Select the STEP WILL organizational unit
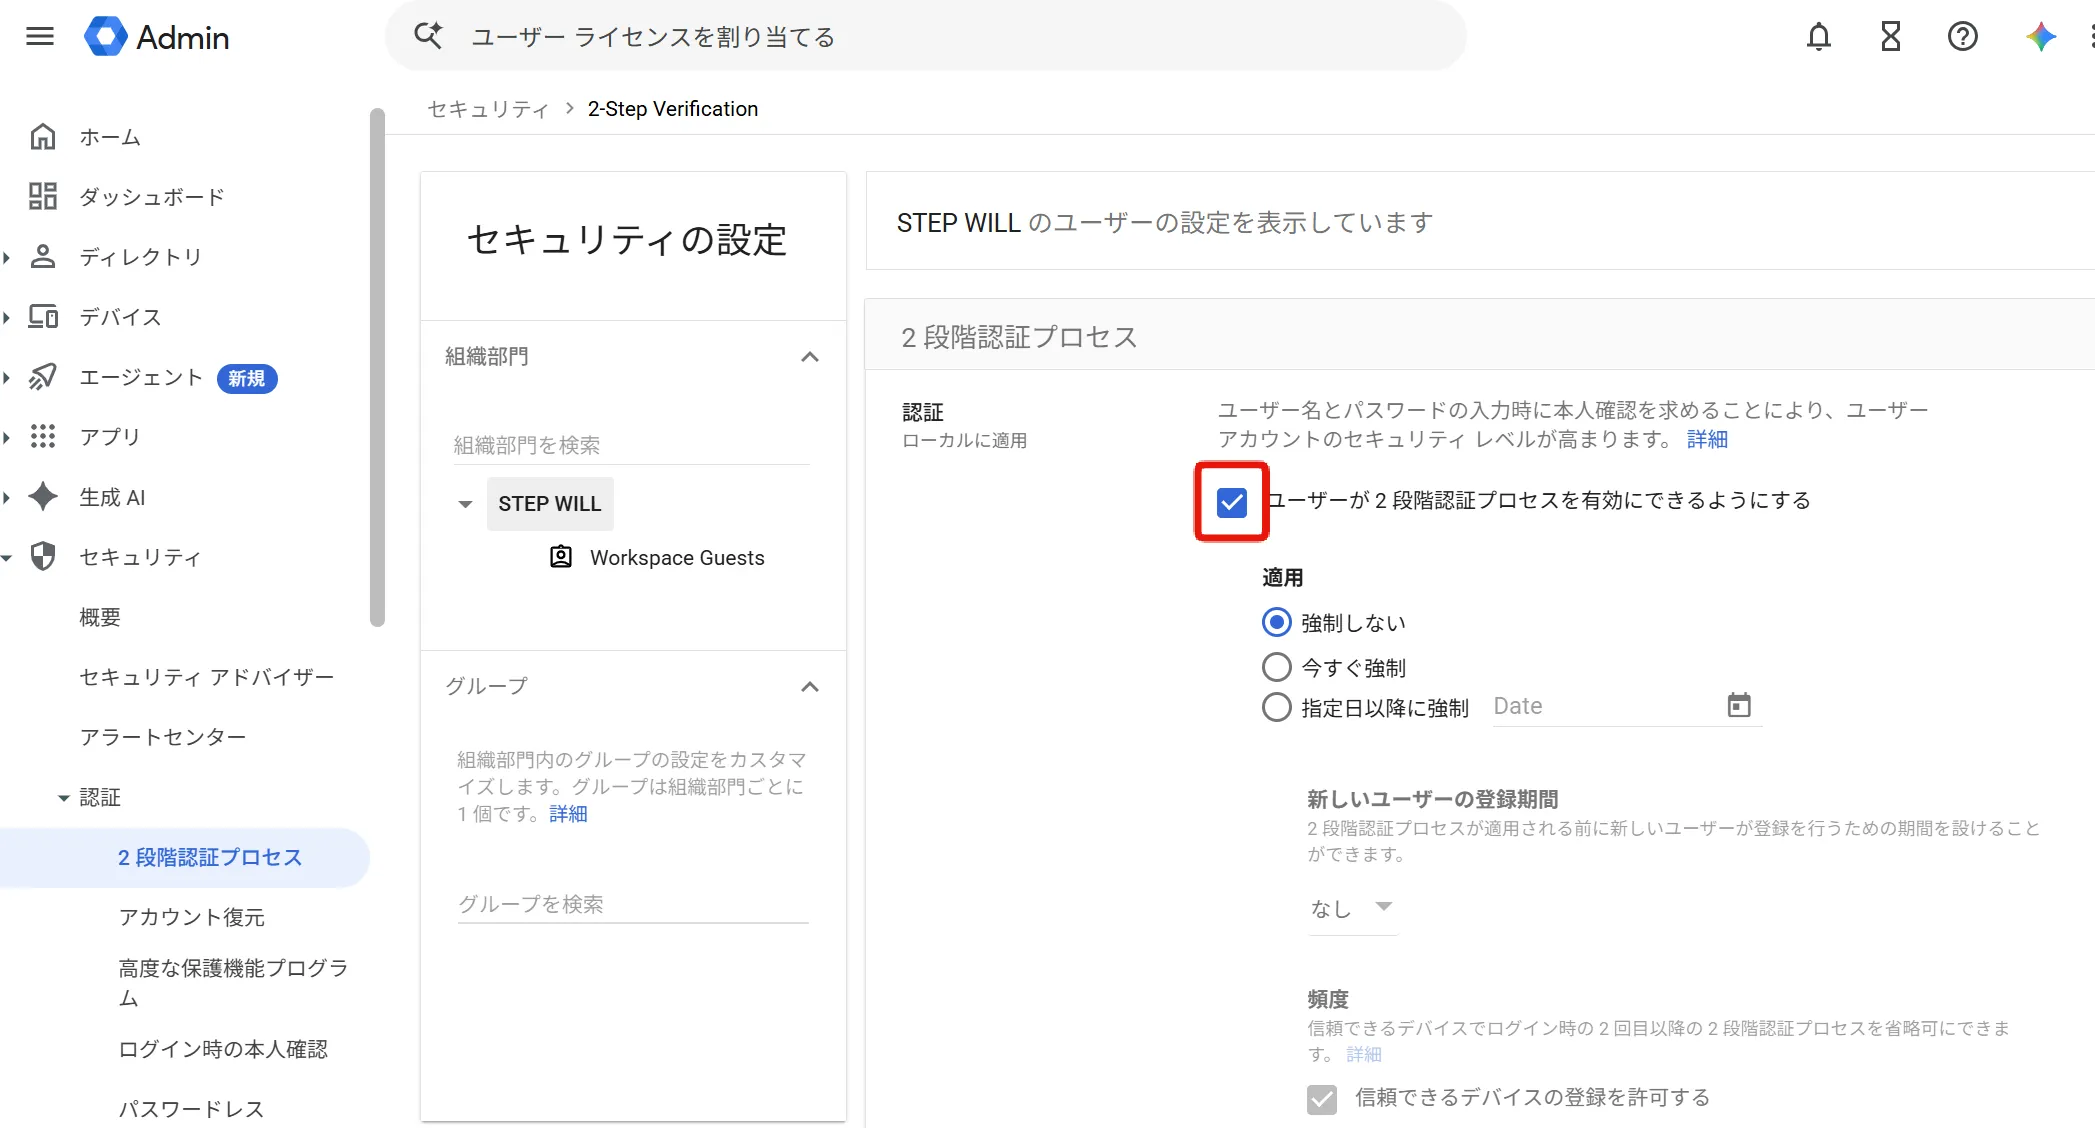This screenshot has width=2095, height=1128. click(550, 503)
